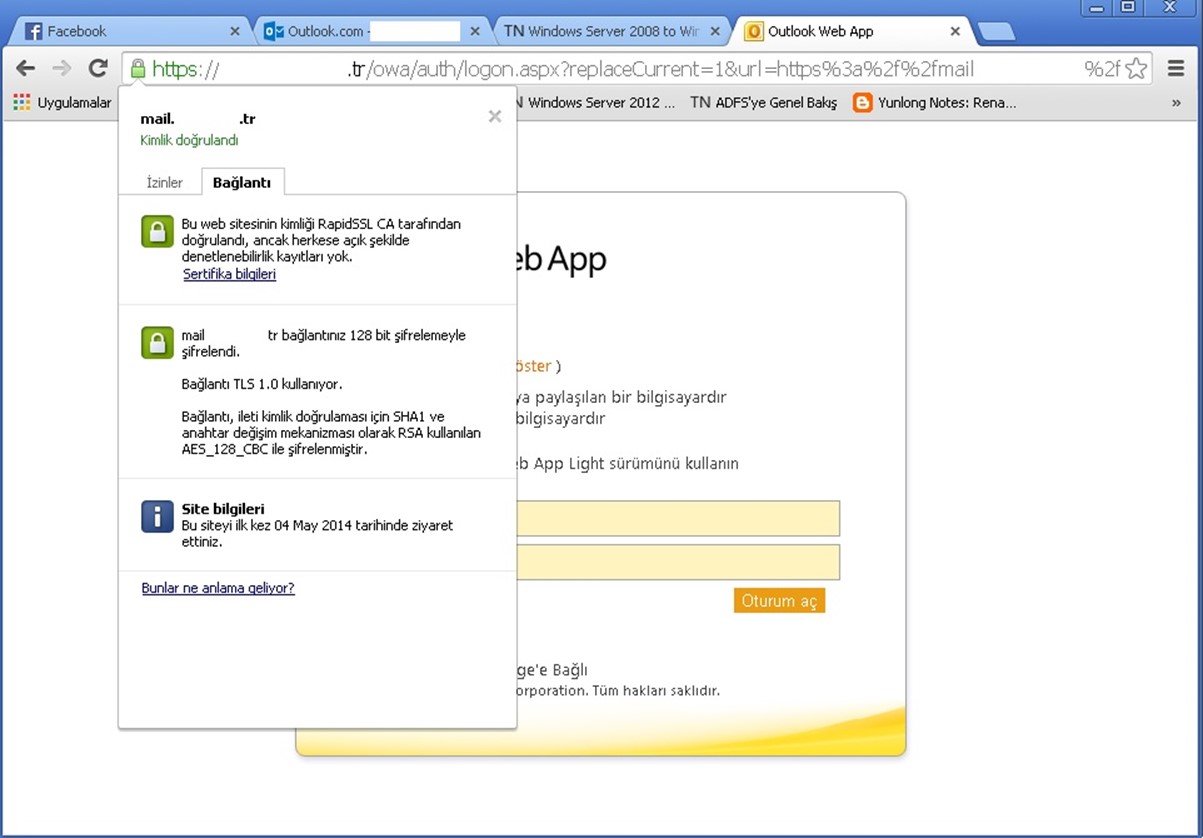
Task: Open the ADFS'ye Genel Bakış bookmark
Action: pyautogui.click(x=763, y=102)
